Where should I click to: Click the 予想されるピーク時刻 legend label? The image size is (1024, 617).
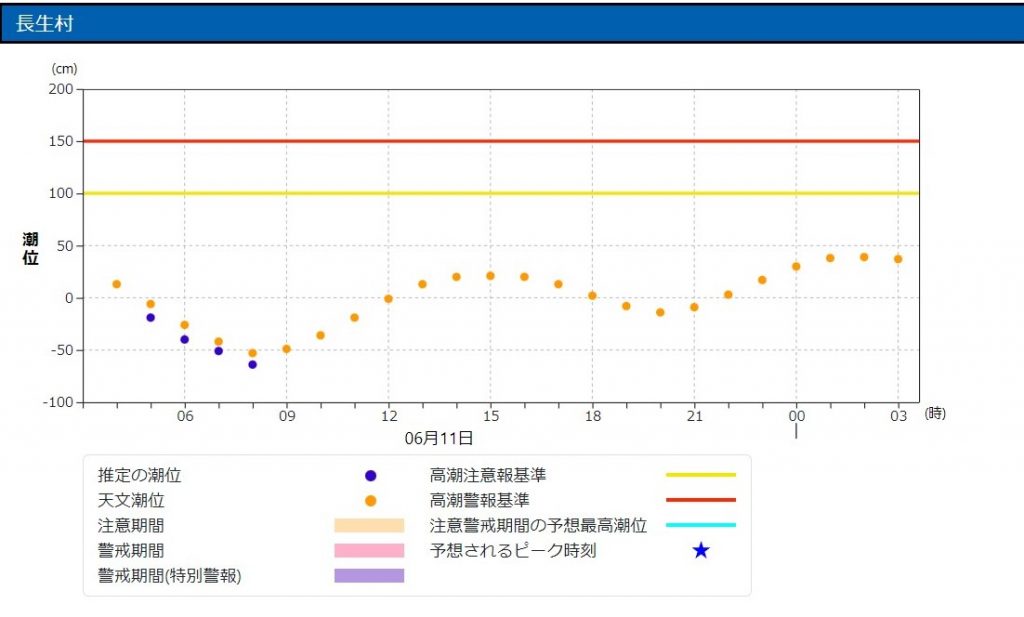click(513, 550)
